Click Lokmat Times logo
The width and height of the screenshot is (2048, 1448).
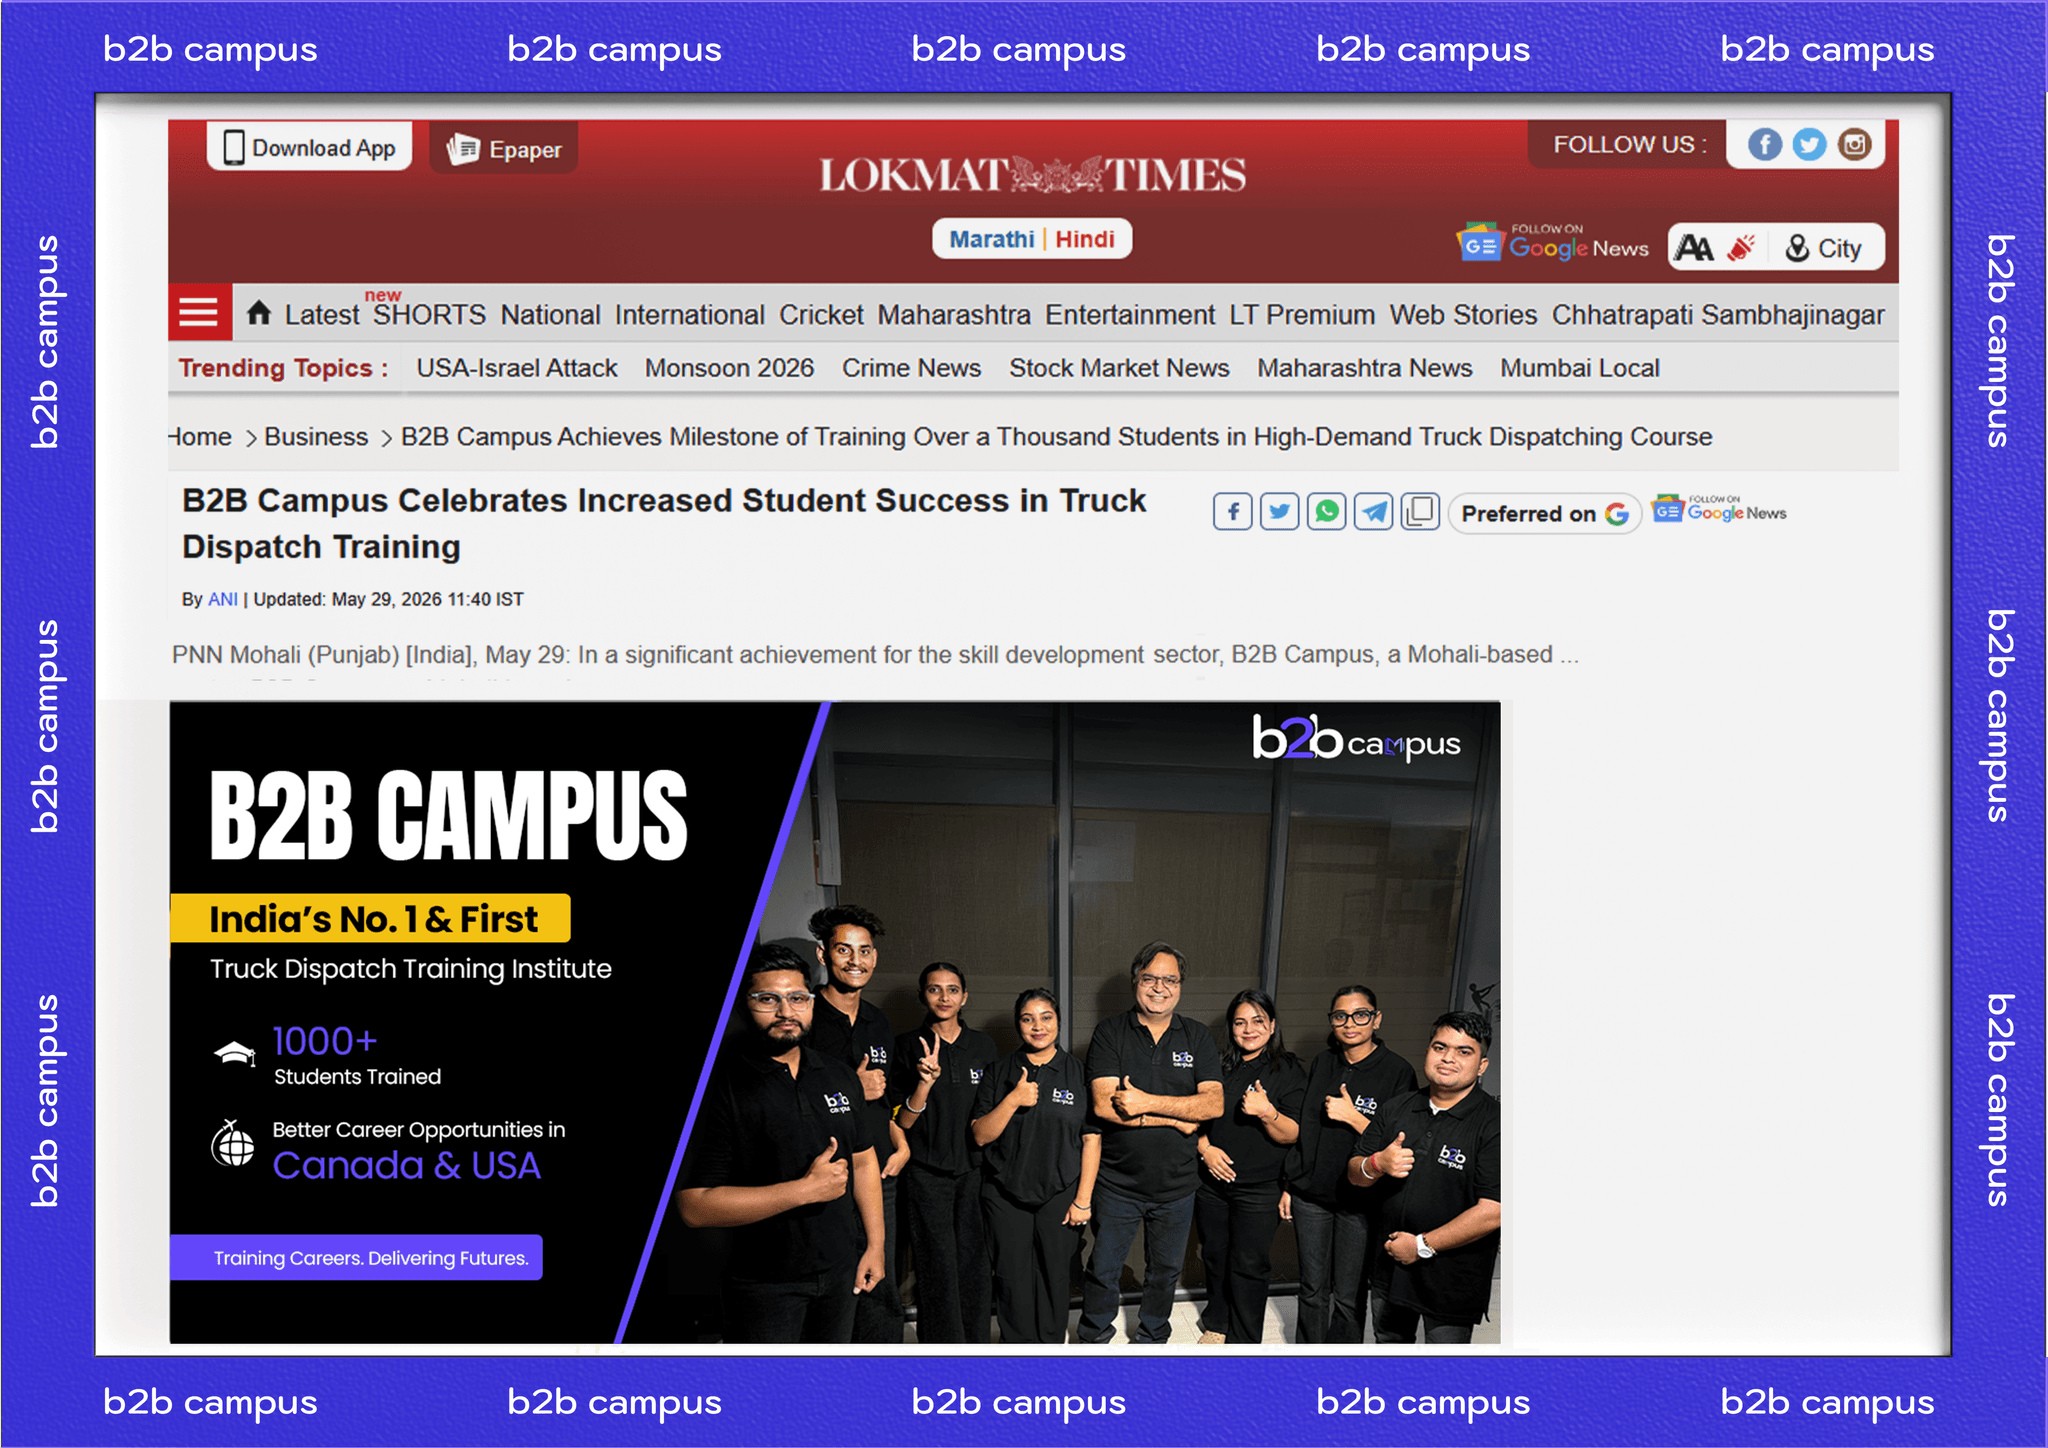pyautogui.click(x=1032, y=175)
